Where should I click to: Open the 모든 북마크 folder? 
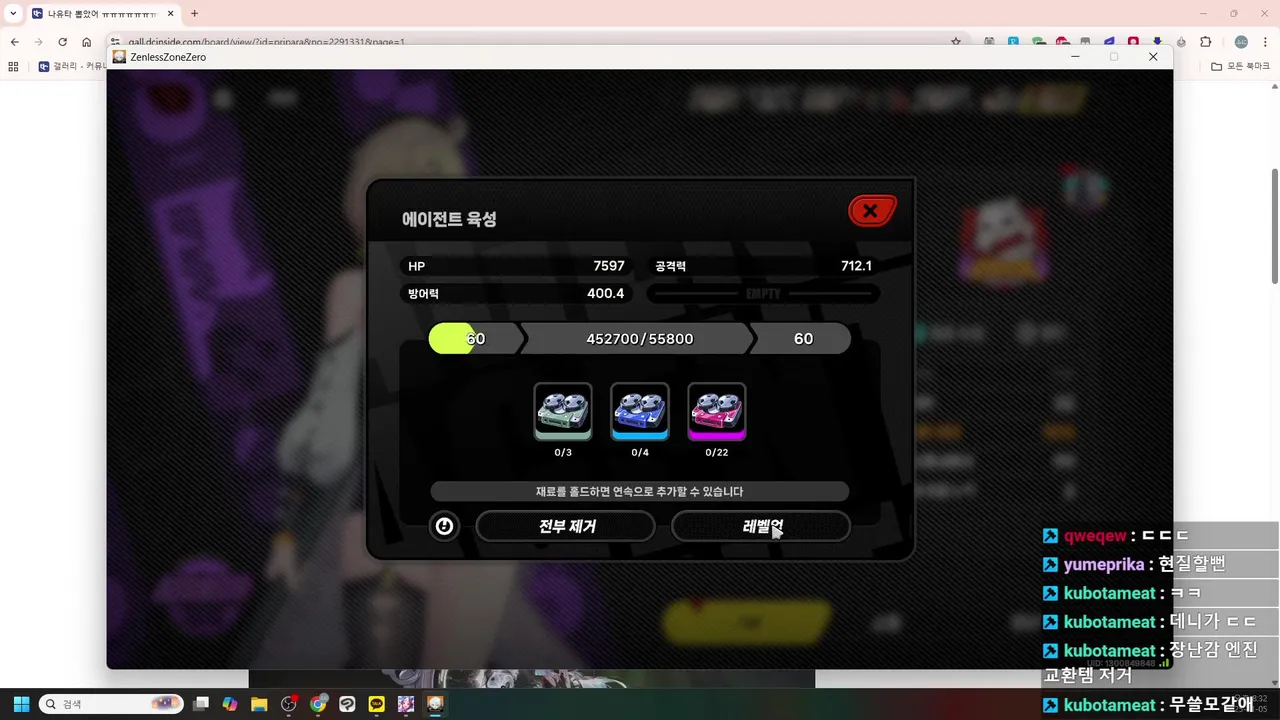1240,66
